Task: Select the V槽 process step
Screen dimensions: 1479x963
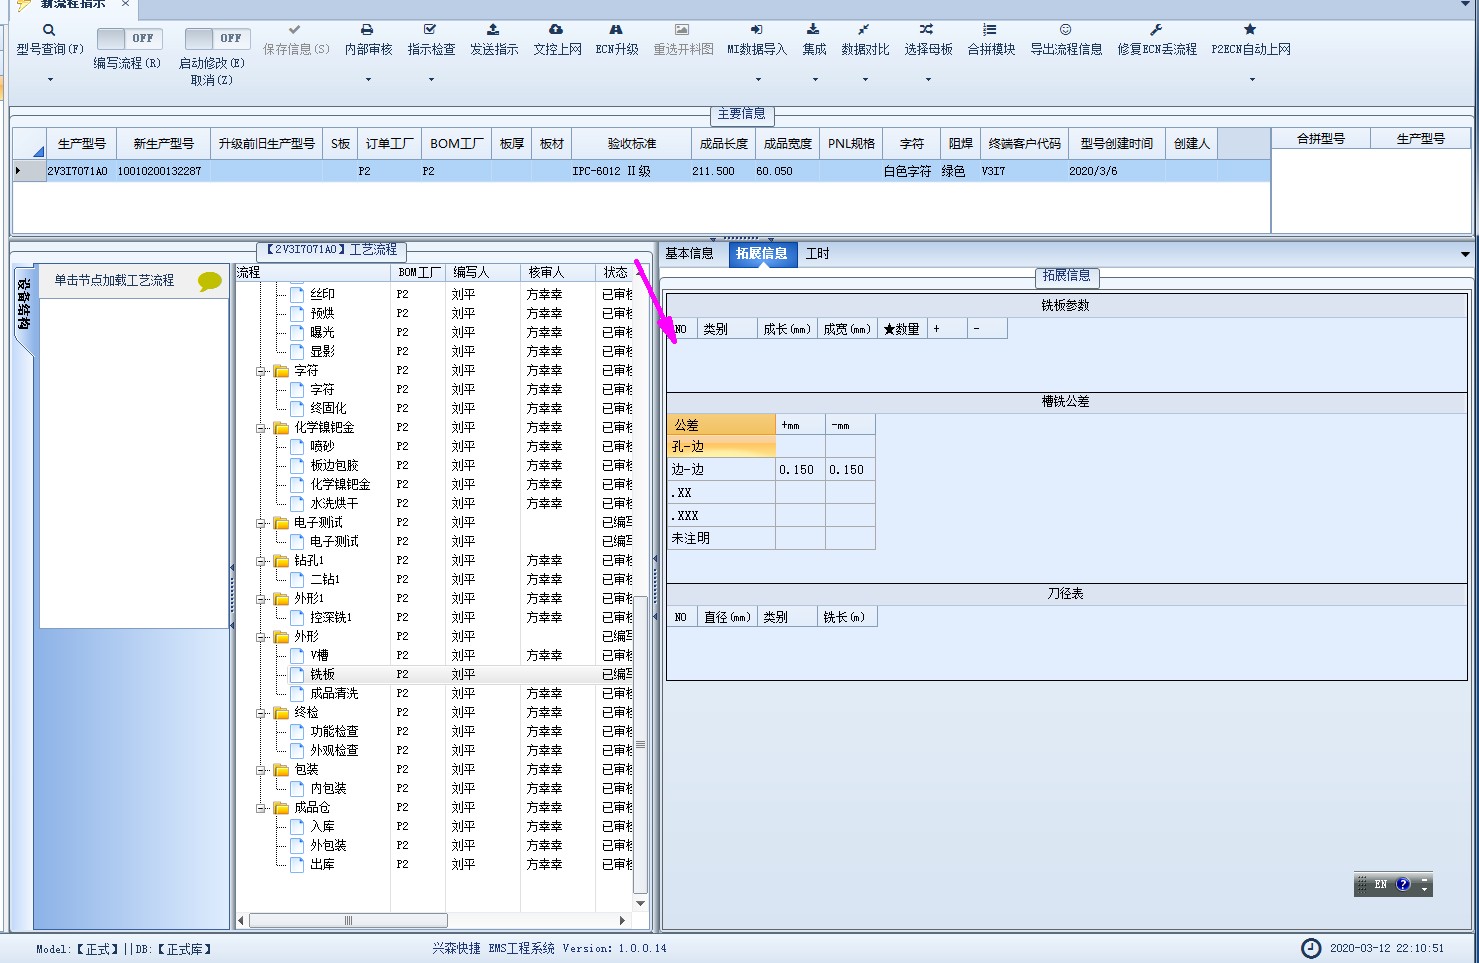Action: [x=319, y=656]
